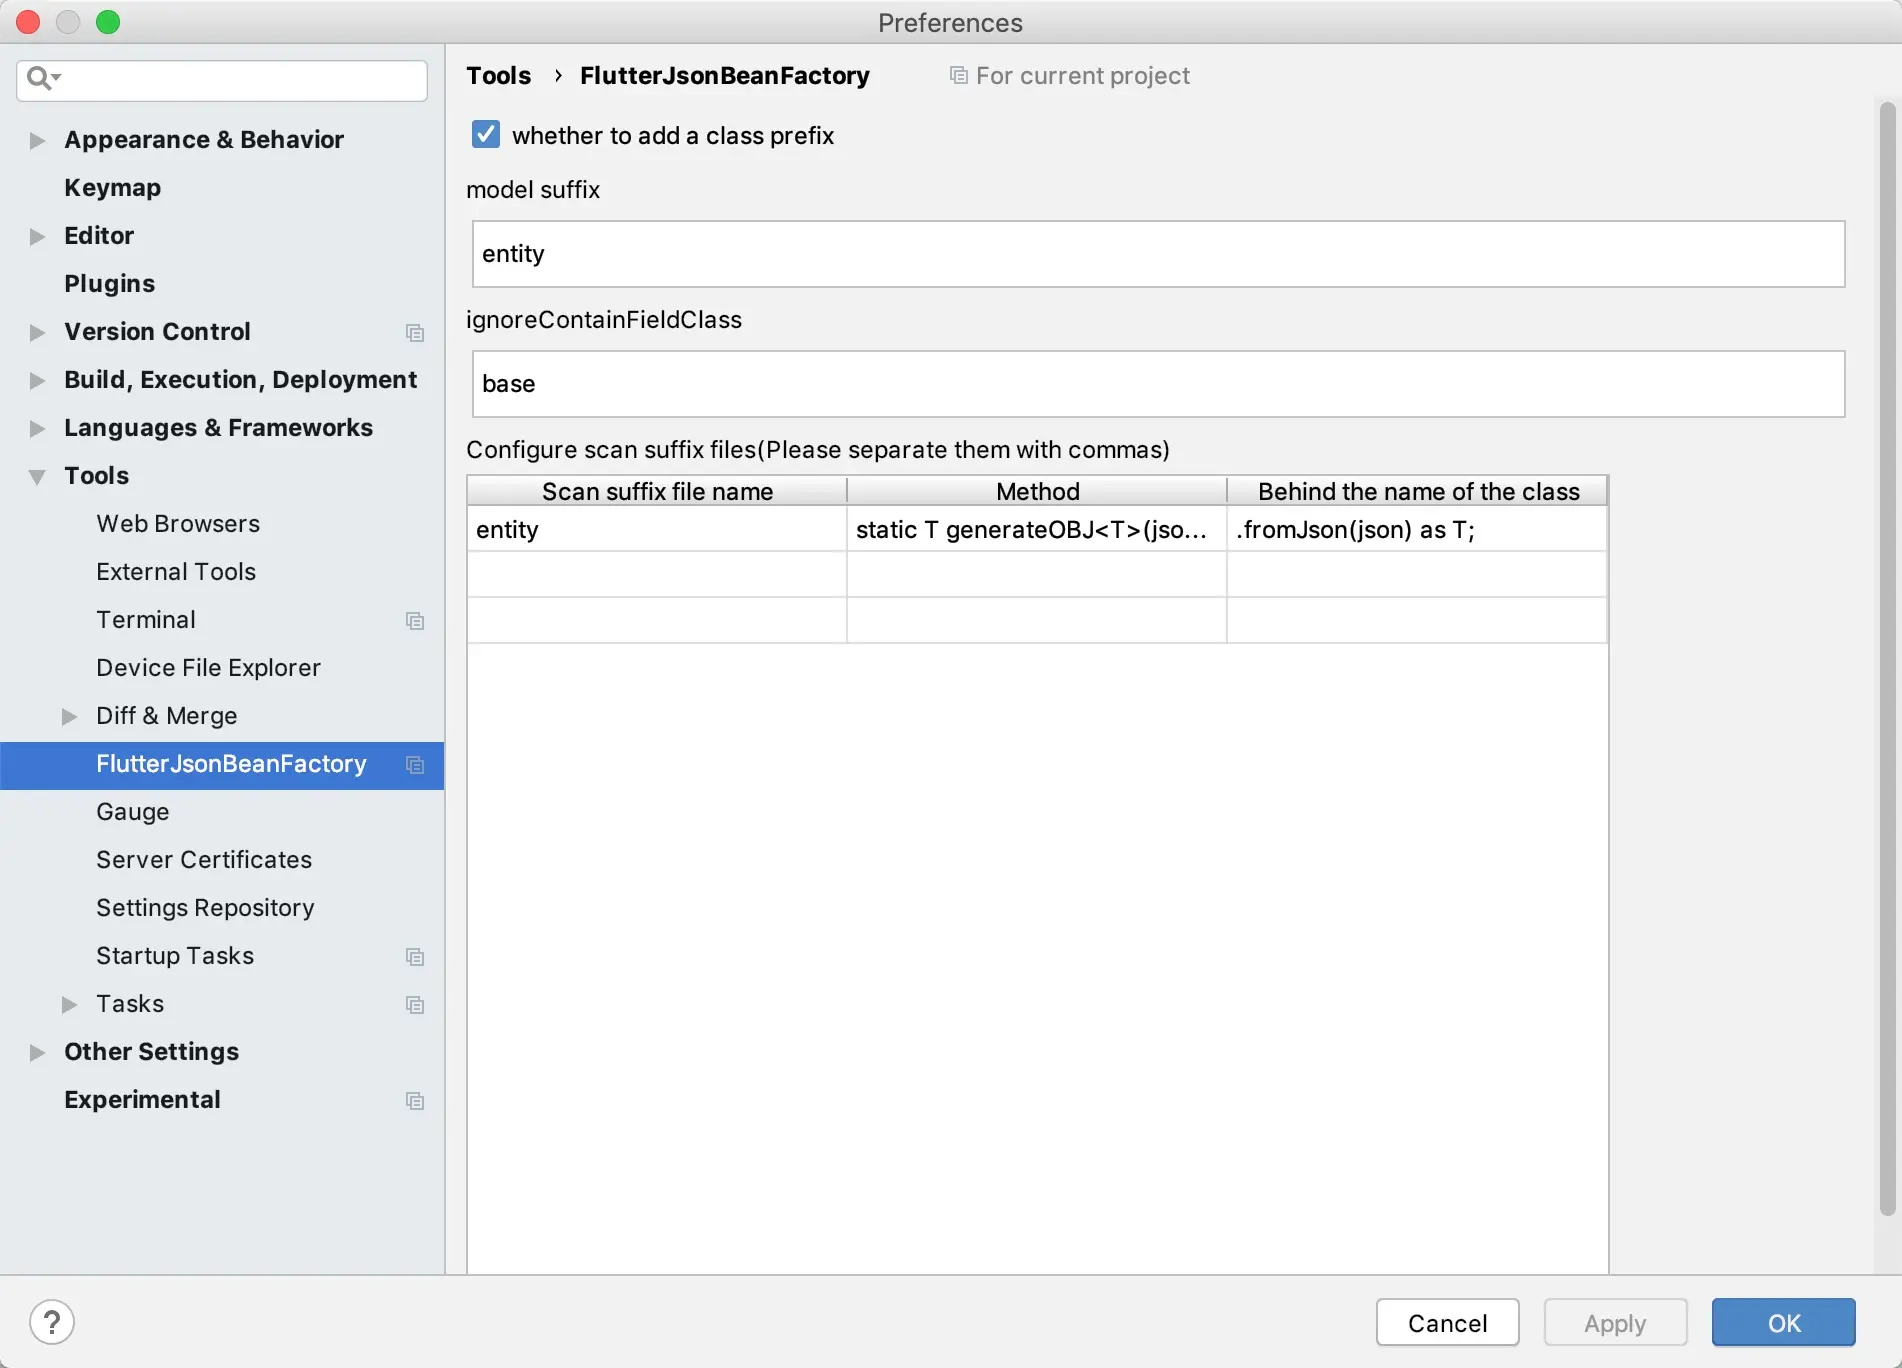This screenshot has width=1902, height=1368.
Task: Click project-level icon beside Terminal
Action: click(x=415, y=621)
